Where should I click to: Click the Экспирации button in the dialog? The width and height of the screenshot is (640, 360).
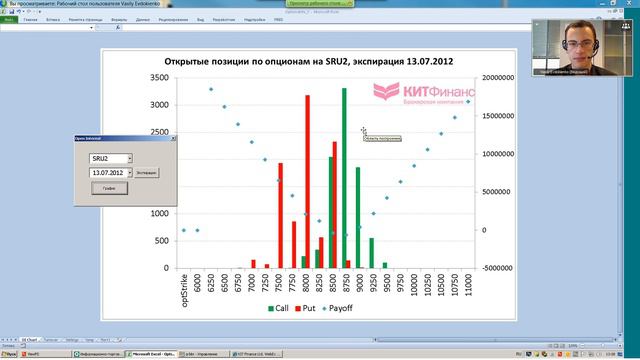coord(146,173)
